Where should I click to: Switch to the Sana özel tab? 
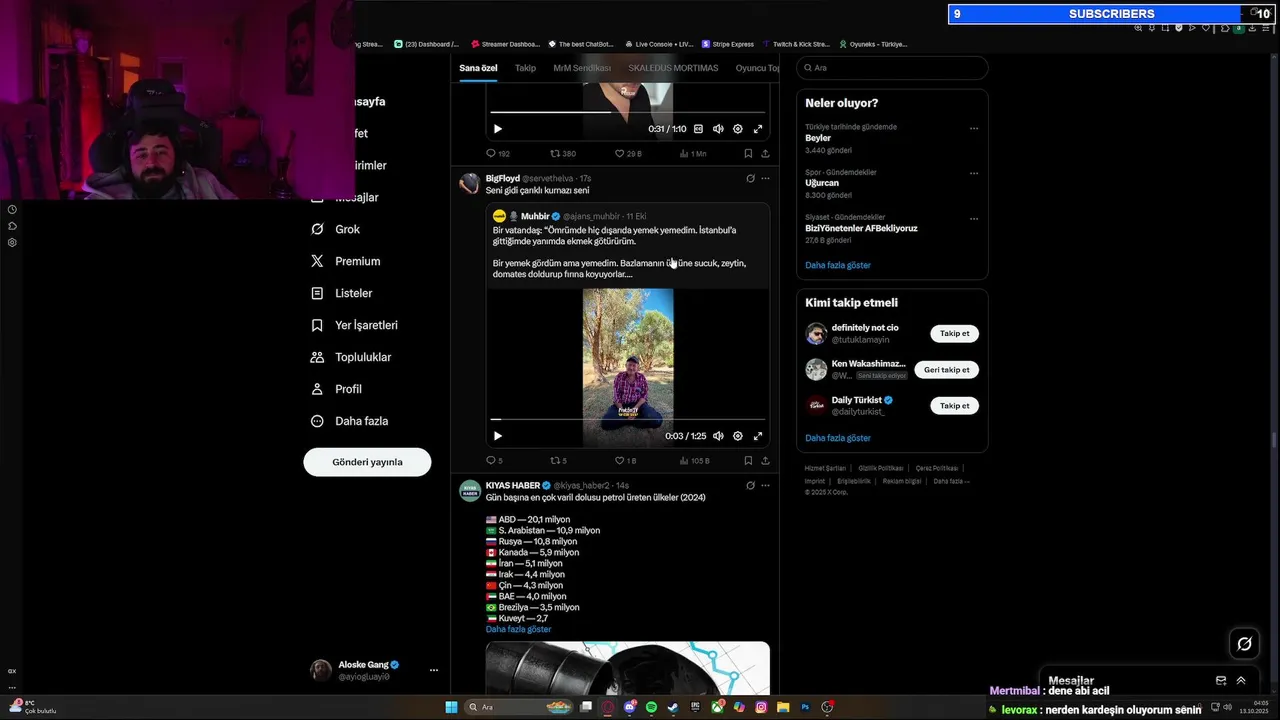point(478,68)
